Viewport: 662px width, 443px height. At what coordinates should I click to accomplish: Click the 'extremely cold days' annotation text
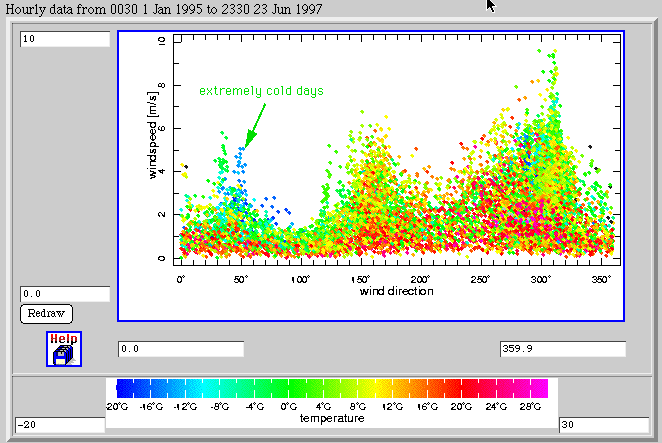click(x=261, y=91)
